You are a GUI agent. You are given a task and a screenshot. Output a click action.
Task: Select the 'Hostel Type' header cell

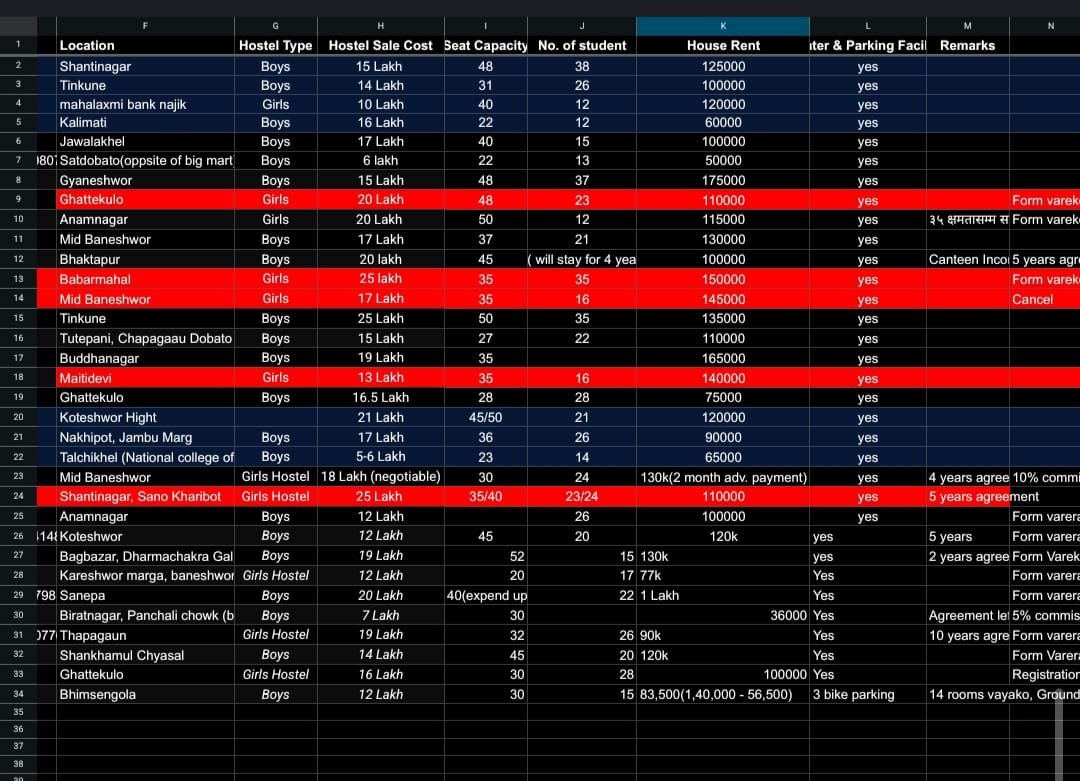(x=276, y=45)
